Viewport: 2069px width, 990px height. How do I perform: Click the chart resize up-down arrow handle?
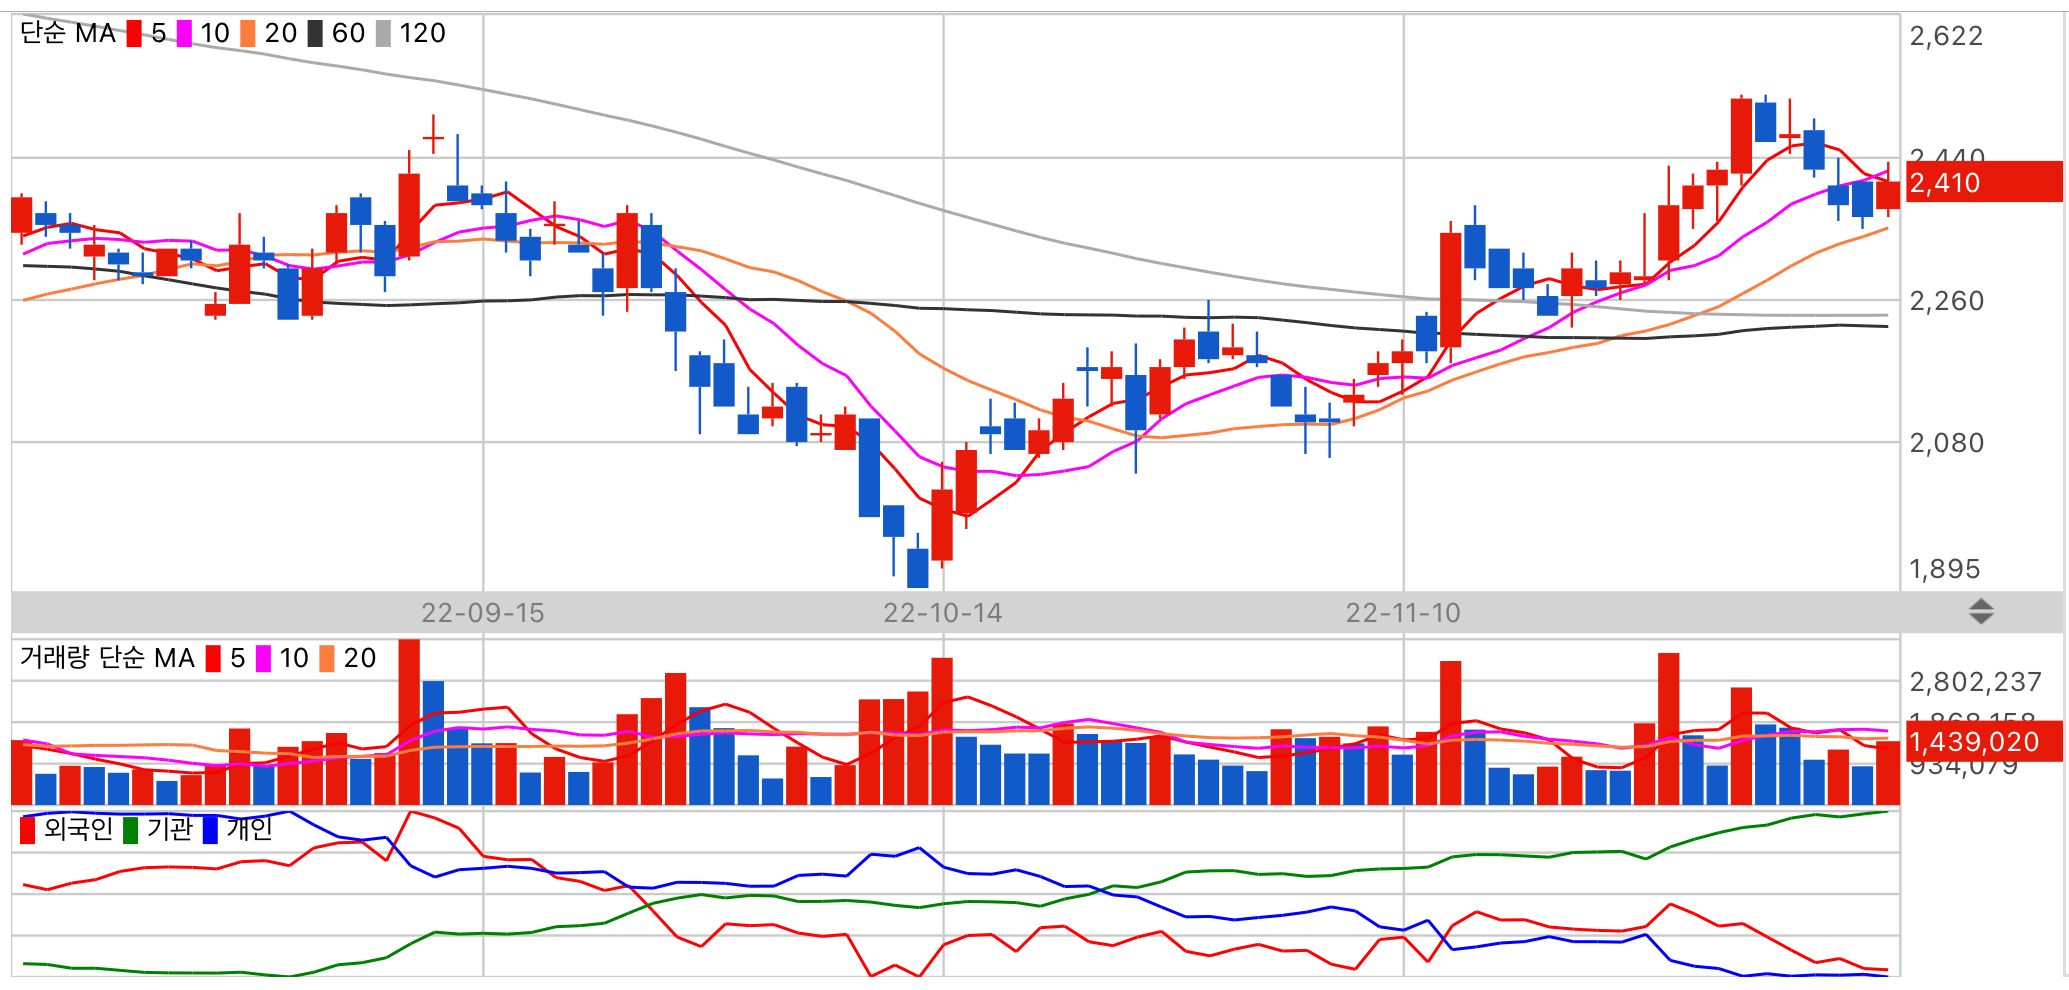(1981, 612)
